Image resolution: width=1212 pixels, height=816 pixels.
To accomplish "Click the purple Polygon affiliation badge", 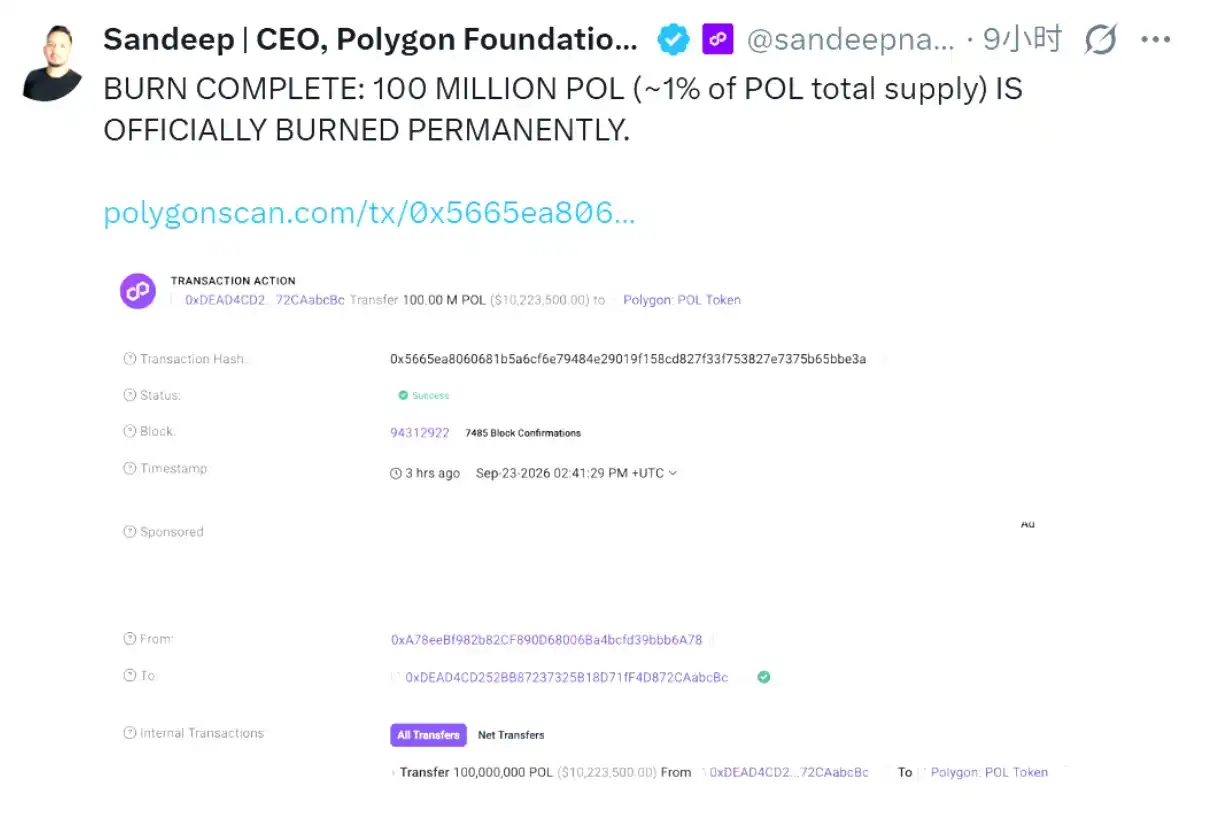I will pos(718,40).
